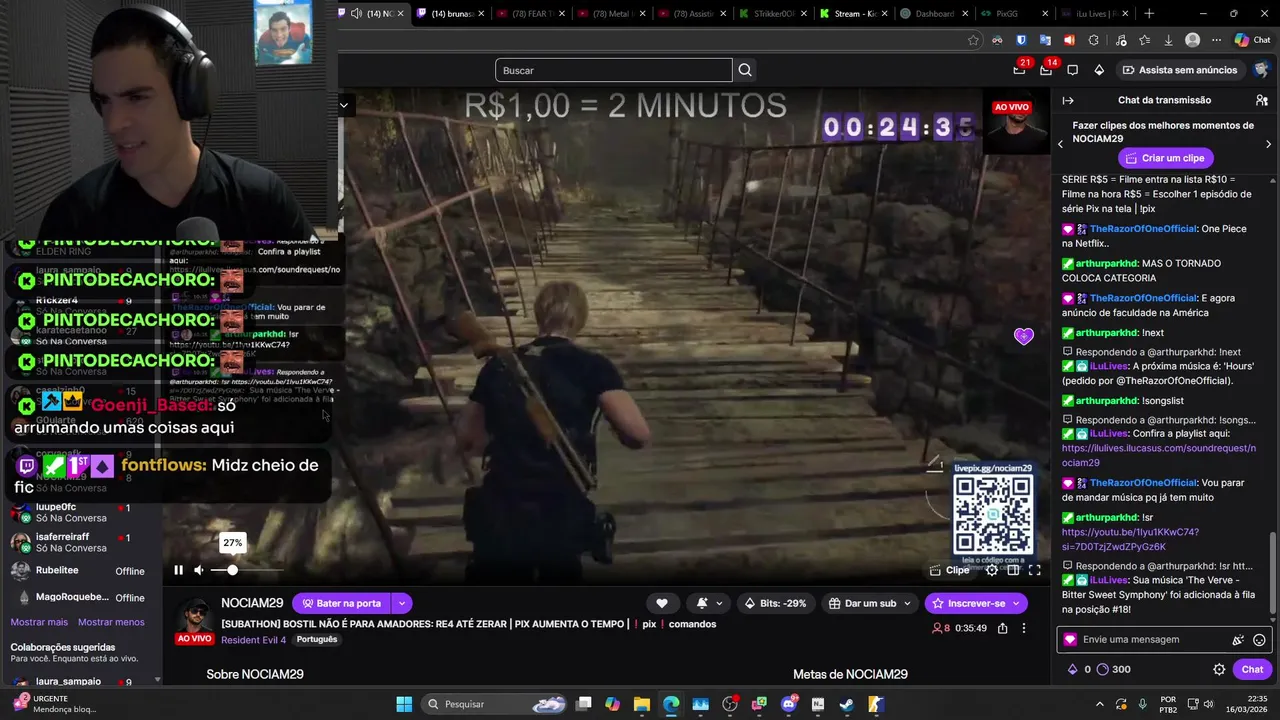The image size is (1280, 720).
Task: Mute the stream volume speaker icon
Action: [x=198, y=570]
